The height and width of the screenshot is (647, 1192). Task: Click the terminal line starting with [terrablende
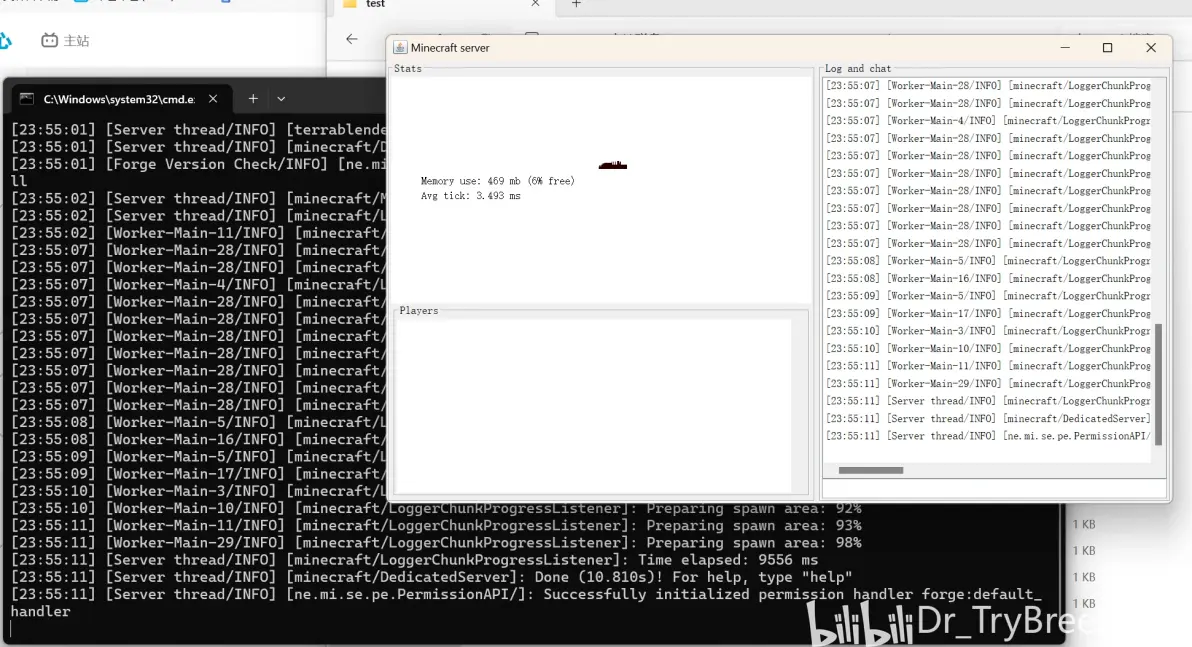[x=198, y=129]
